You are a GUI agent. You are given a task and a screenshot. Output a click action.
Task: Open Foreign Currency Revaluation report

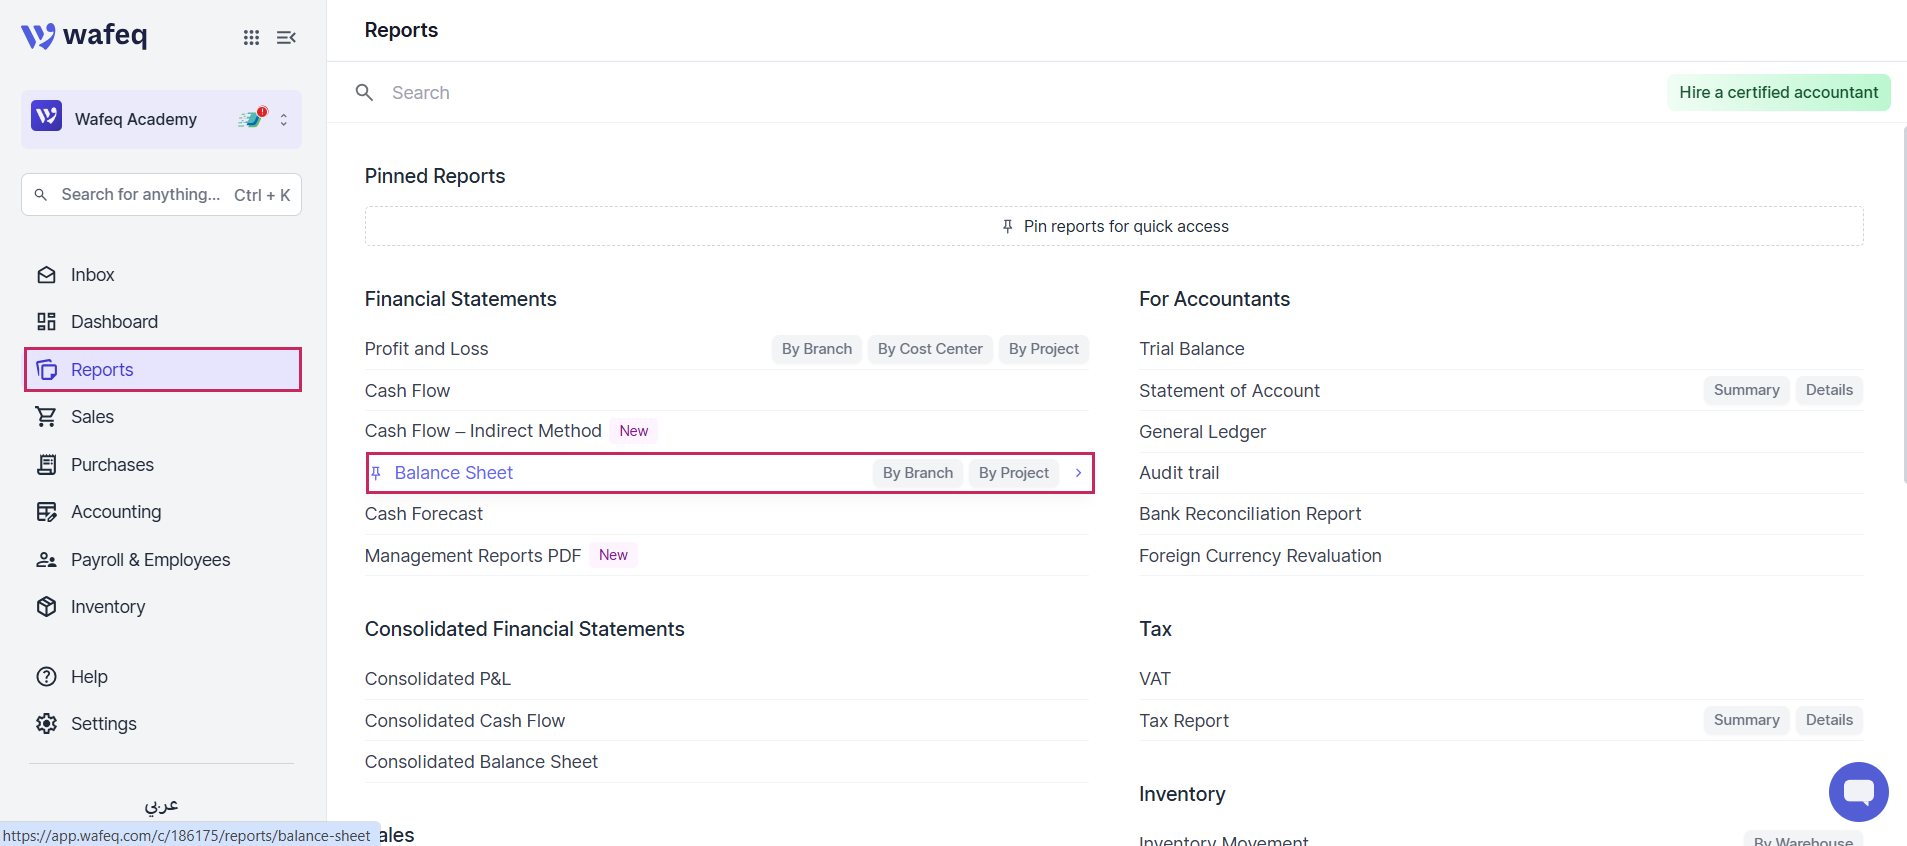(x=1260, y=556)
